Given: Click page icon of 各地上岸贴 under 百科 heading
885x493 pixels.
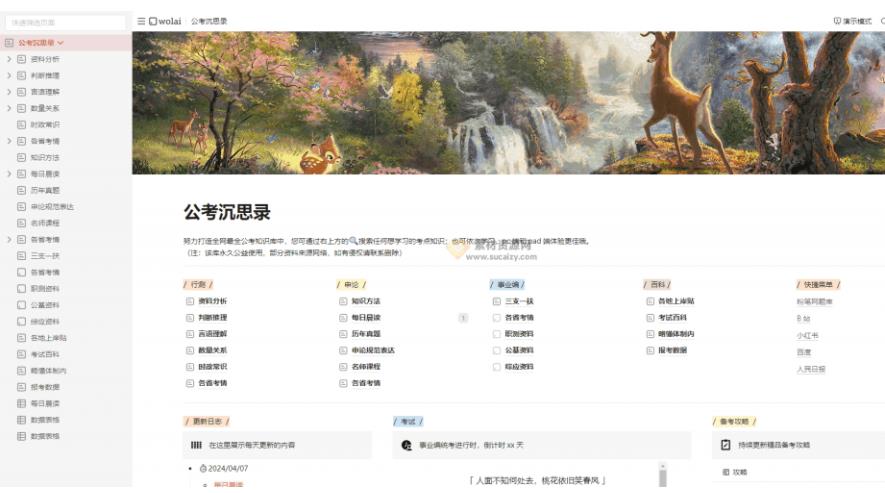Looking at the screenshot, I should click(x=650, y=302).
